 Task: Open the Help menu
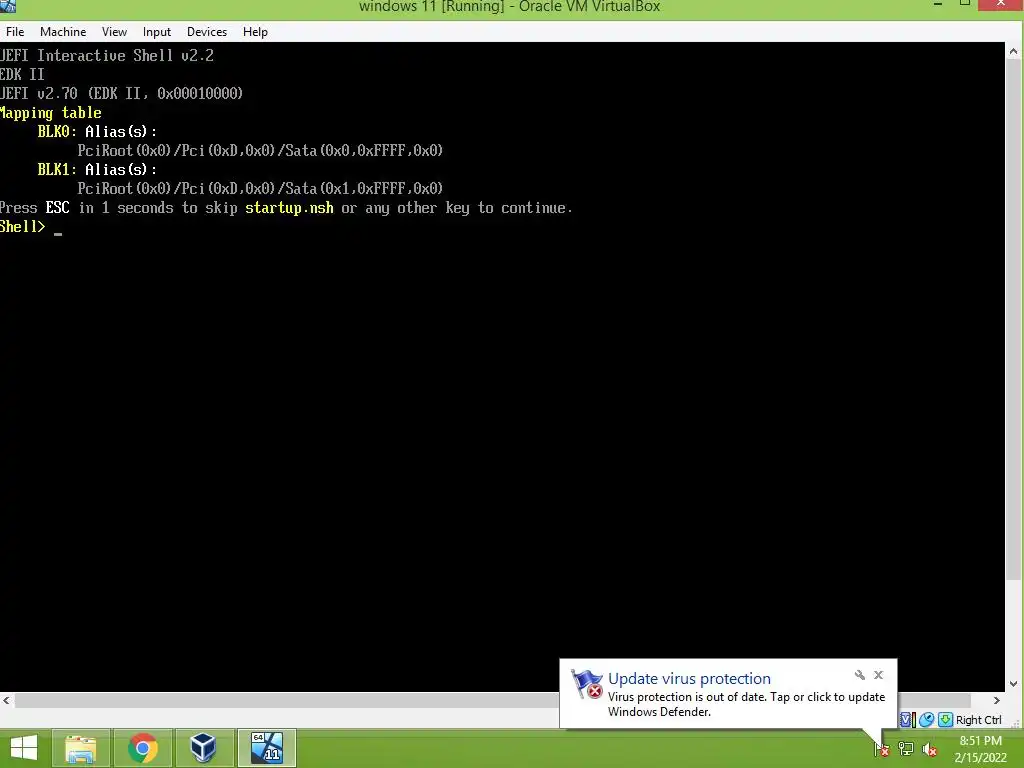[x=255, y=31]
